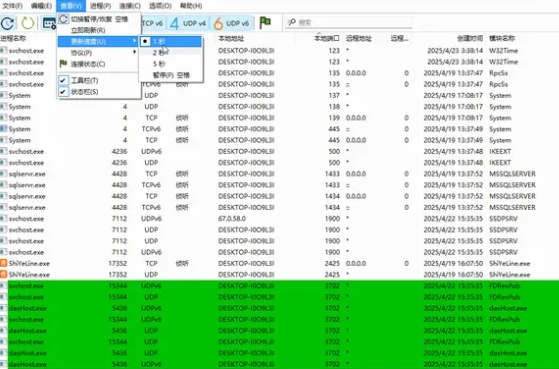
Task: Click the first green-highlighted svchost.exe row
Action: click(x=280, y=286)
